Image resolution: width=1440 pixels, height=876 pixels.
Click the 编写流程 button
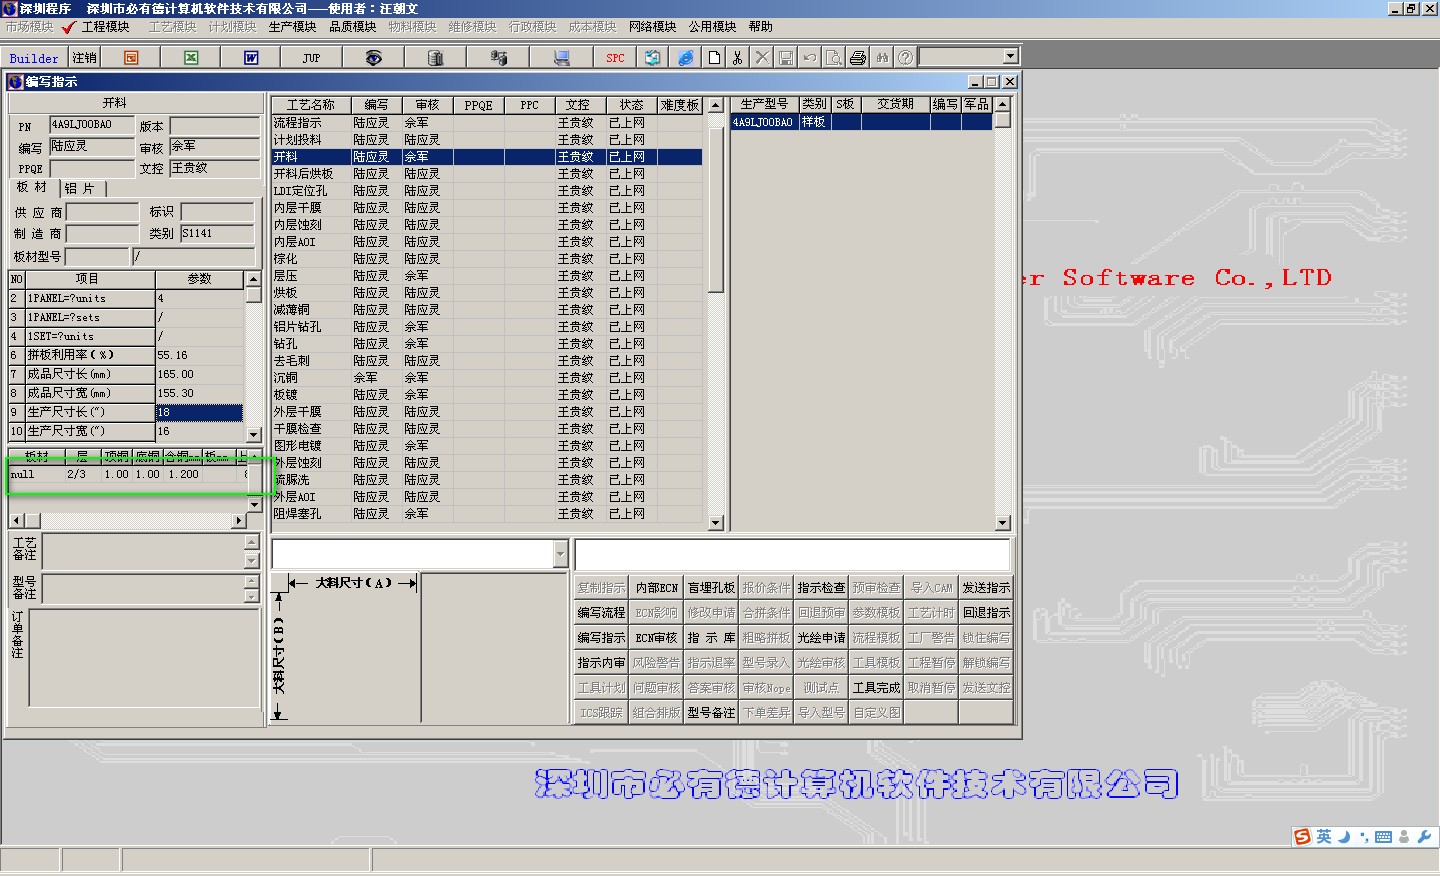point(601,613)
